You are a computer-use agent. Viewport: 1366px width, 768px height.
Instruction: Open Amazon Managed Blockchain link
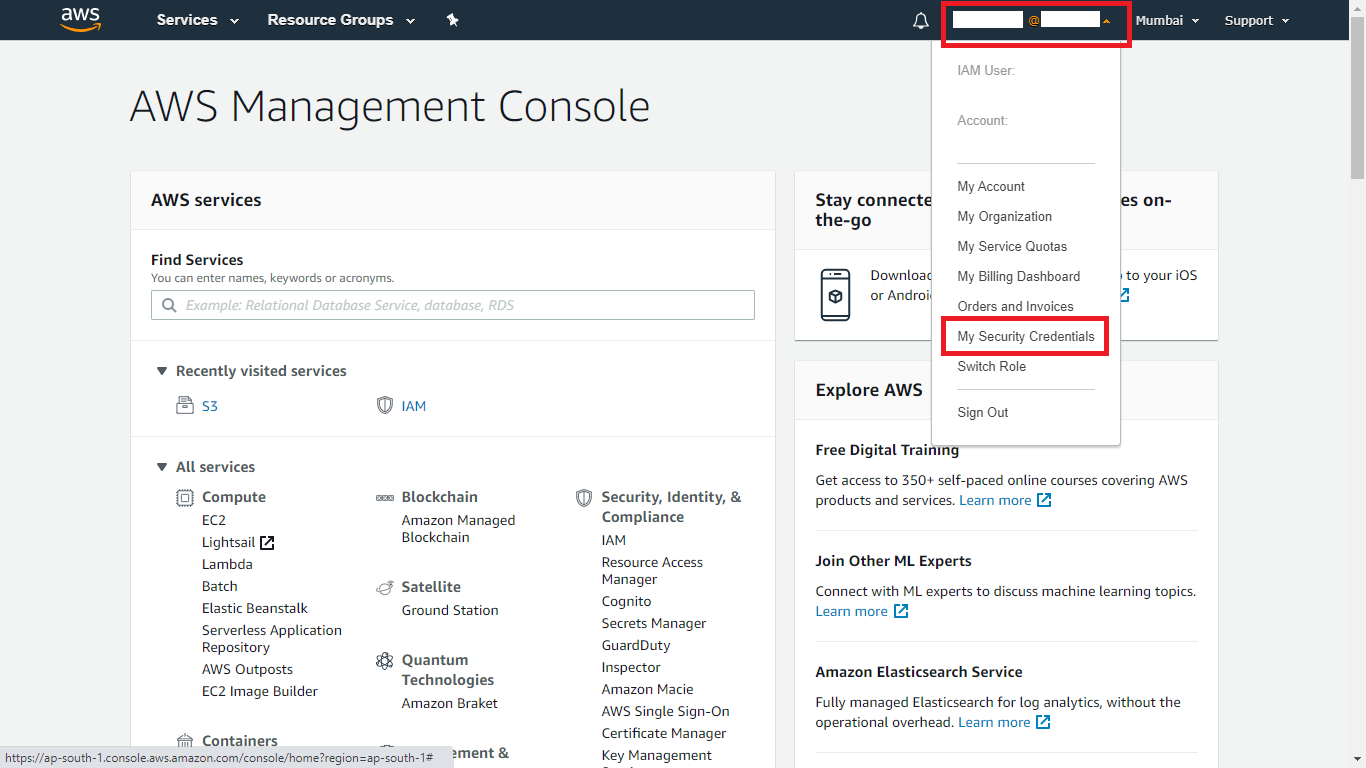pos(459,528)
